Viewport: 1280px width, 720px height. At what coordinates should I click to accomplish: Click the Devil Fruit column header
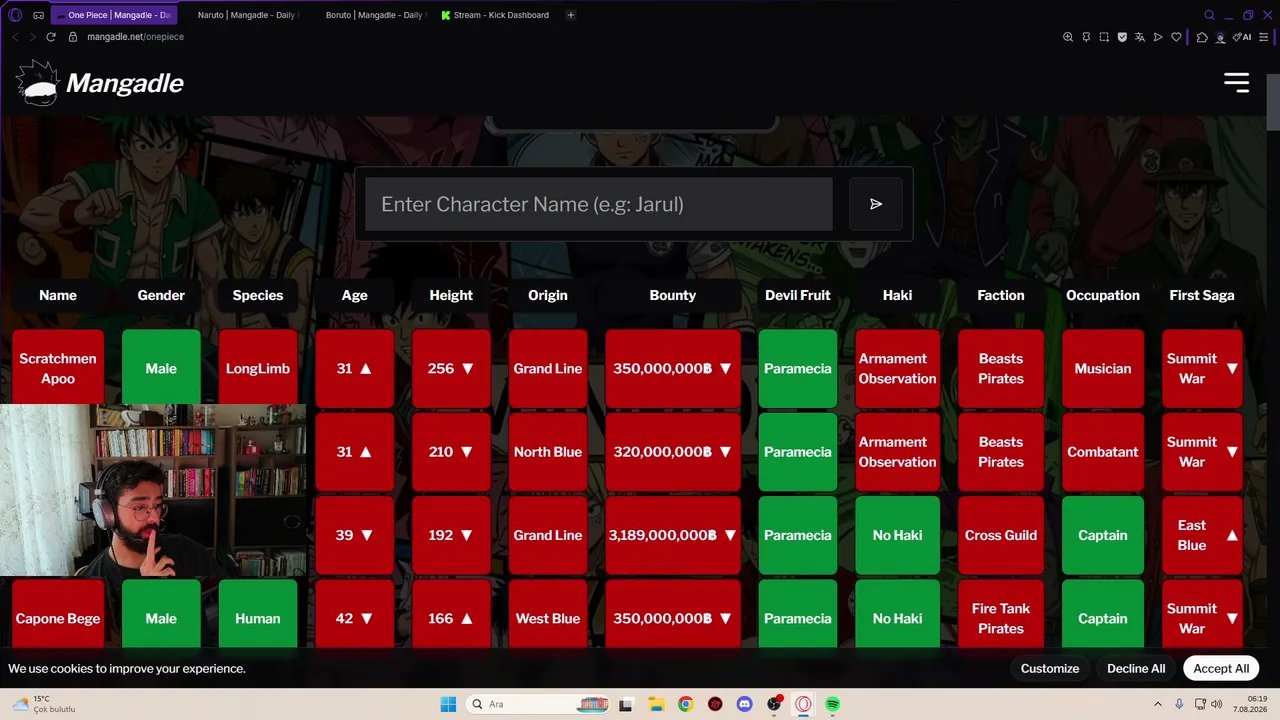797,295
